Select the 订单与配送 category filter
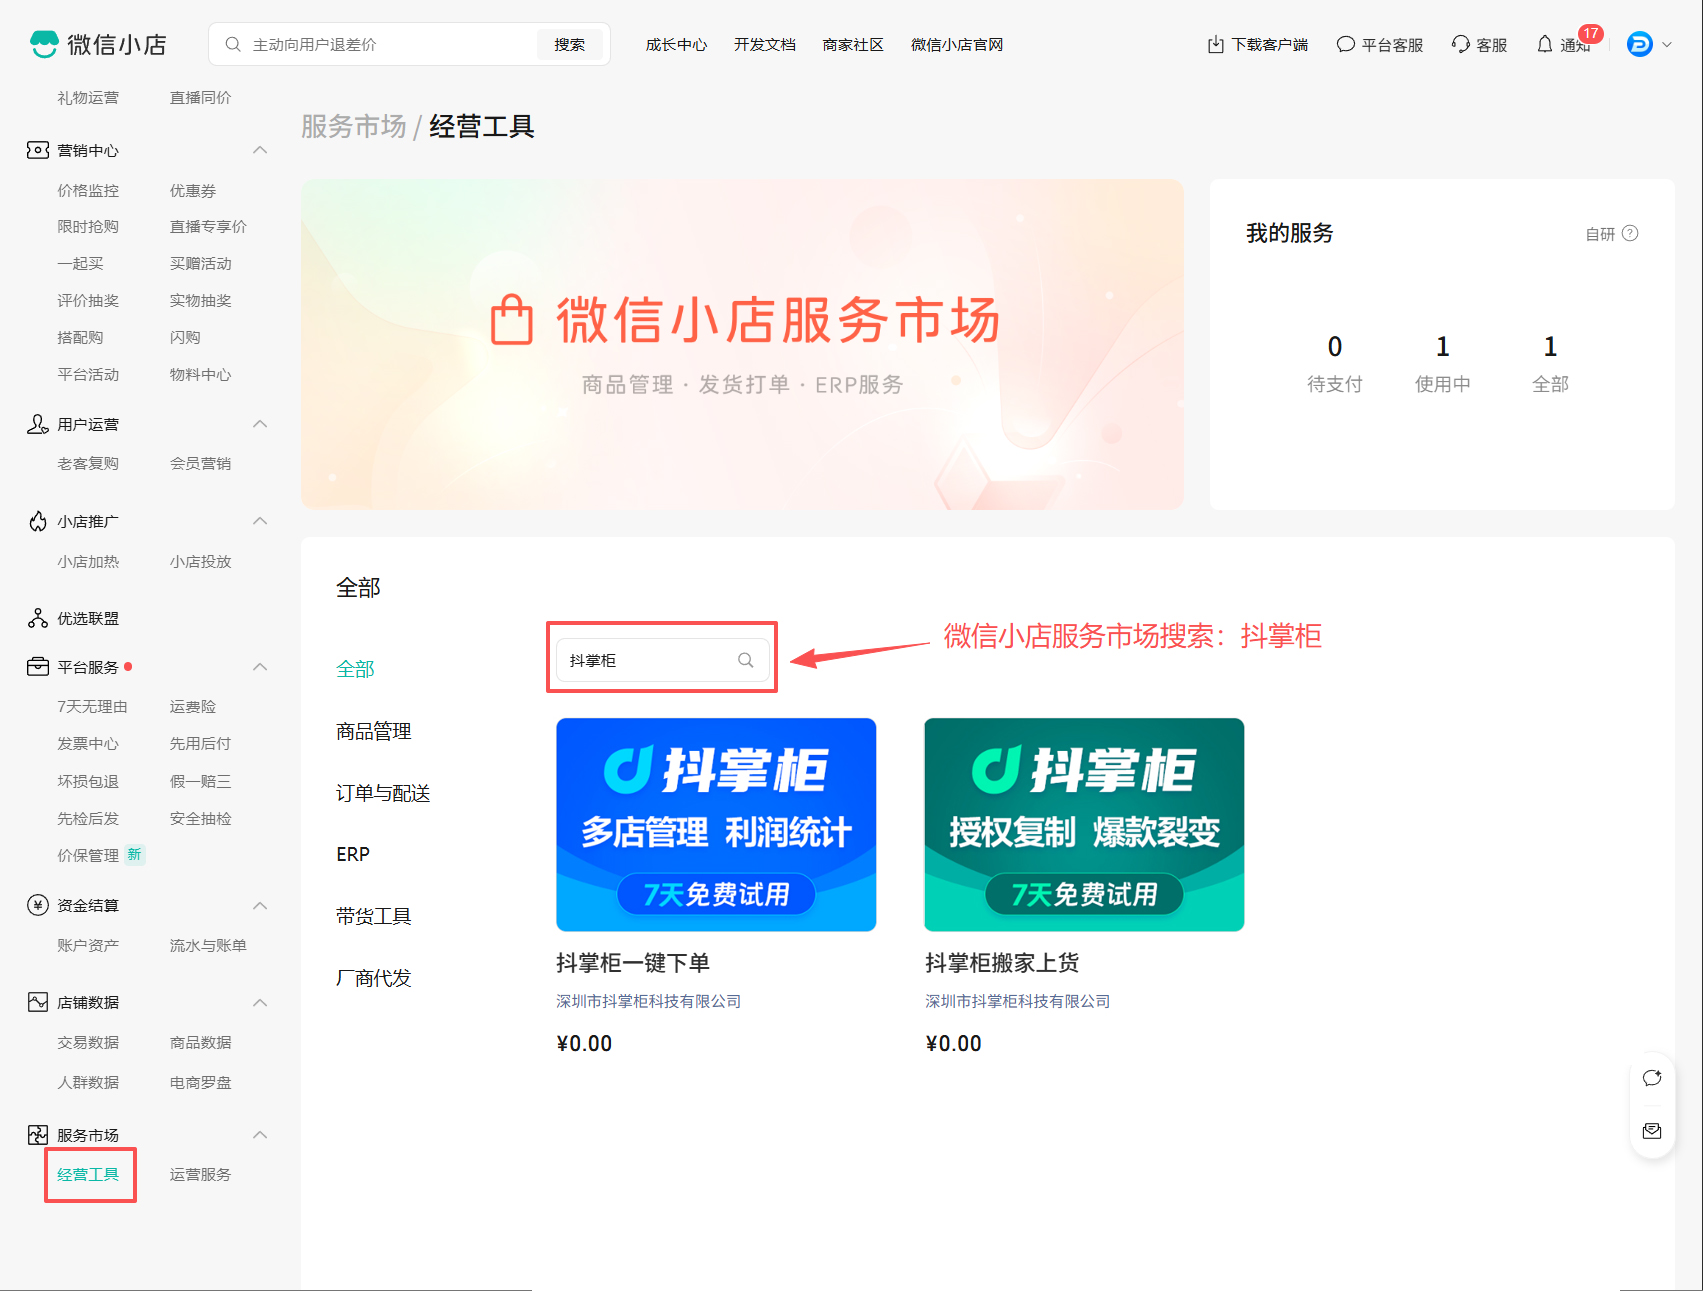 (383, 793)
